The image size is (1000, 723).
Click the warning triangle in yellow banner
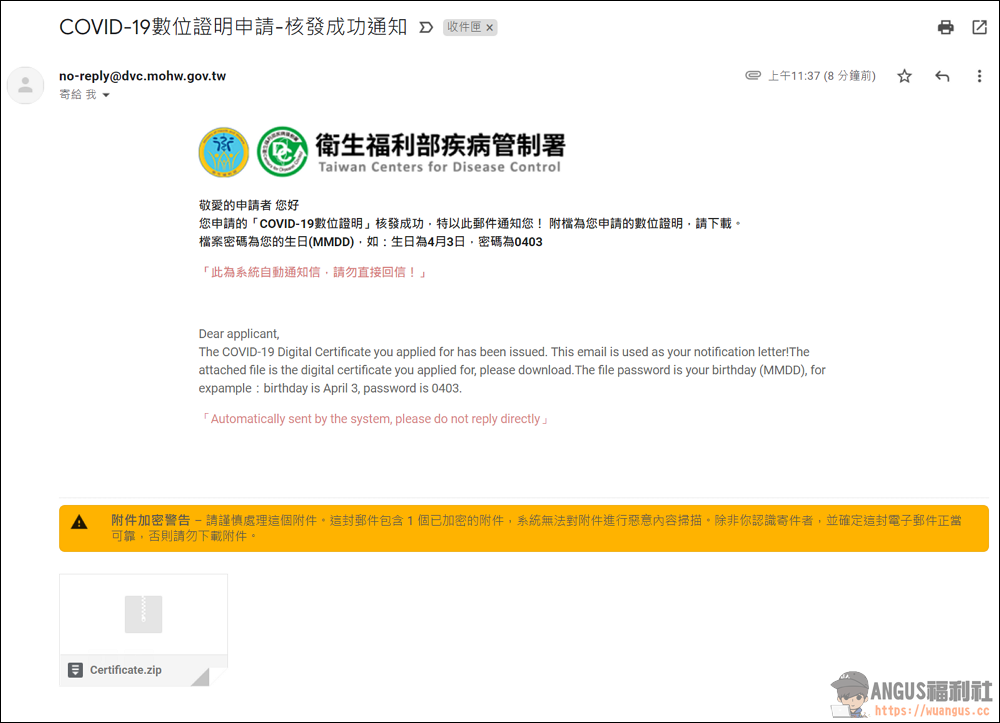(x=79, y=522)
